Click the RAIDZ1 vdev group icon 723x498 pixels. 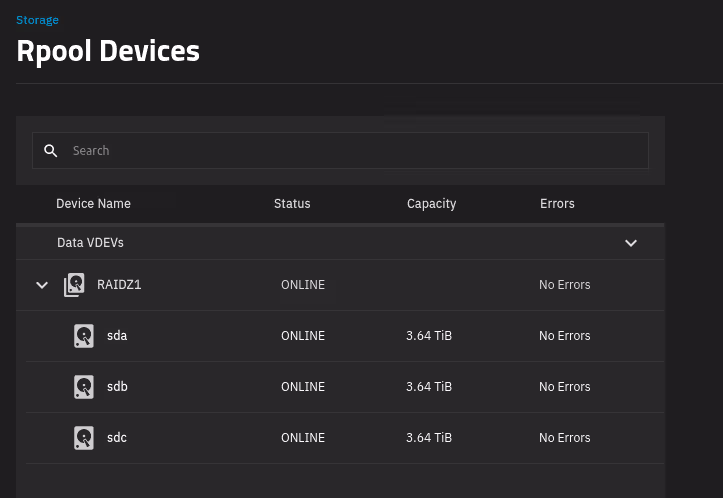coord(74,285)
